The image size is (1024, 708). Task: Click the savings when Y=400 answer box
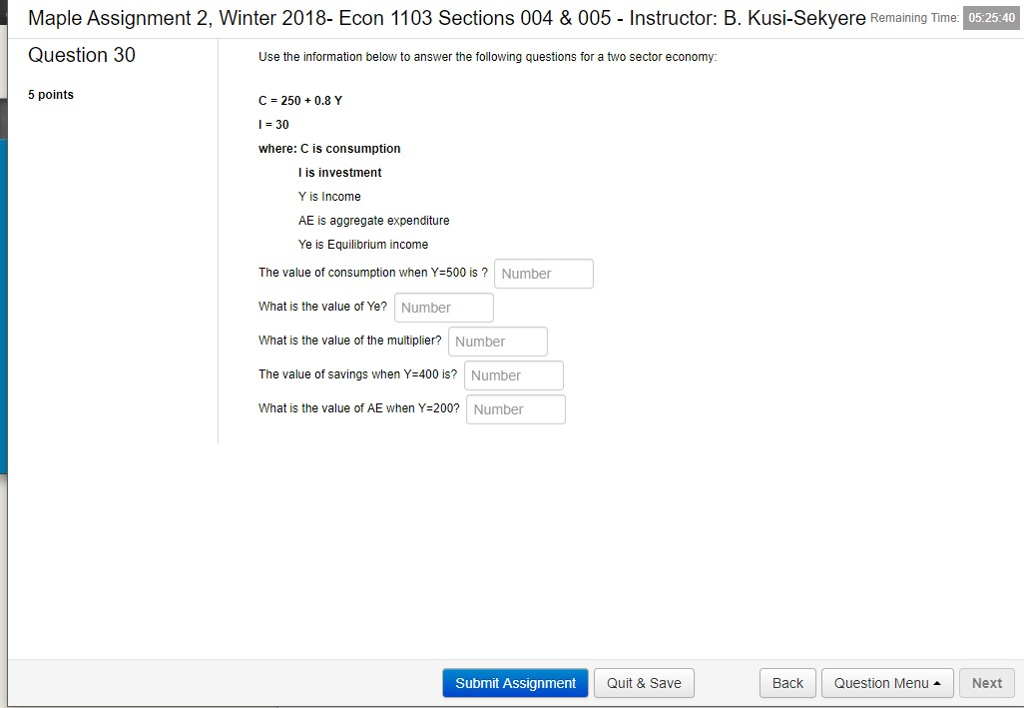(x=513, y=375)
